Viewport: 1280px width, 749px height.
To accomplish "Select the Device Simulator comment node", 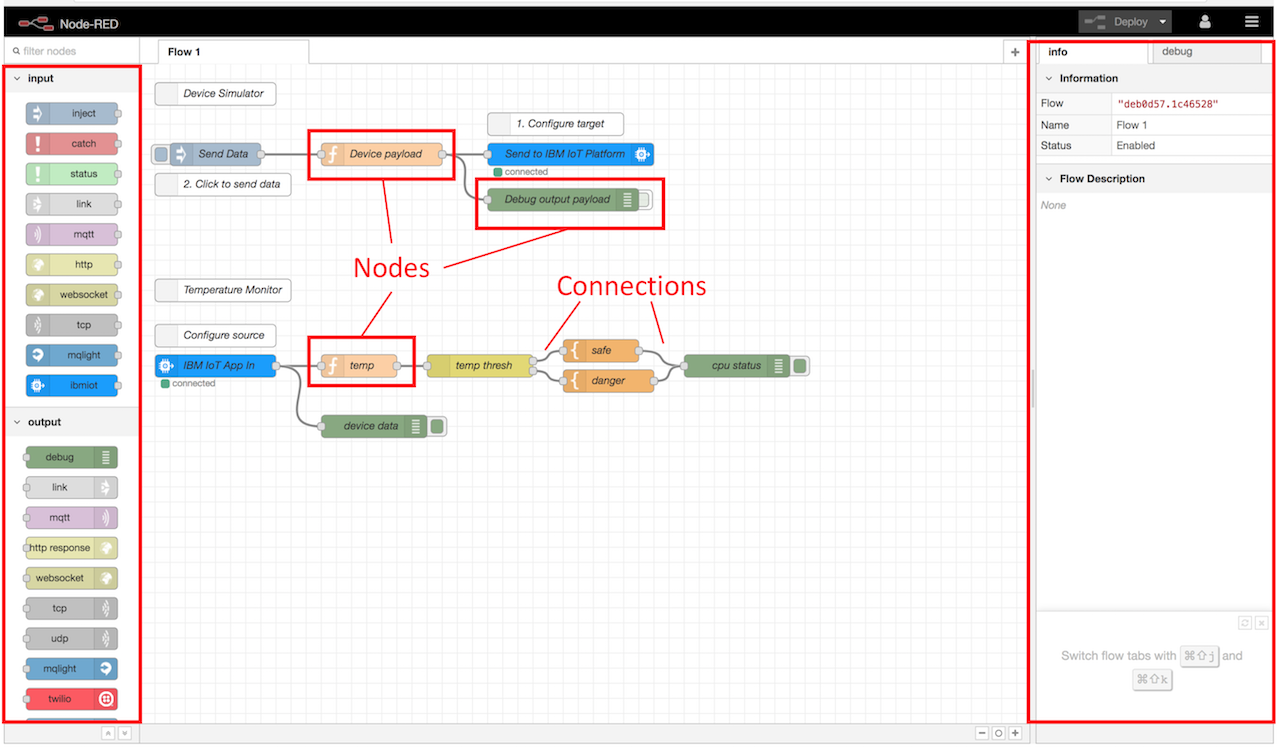I will click(216, 94).
